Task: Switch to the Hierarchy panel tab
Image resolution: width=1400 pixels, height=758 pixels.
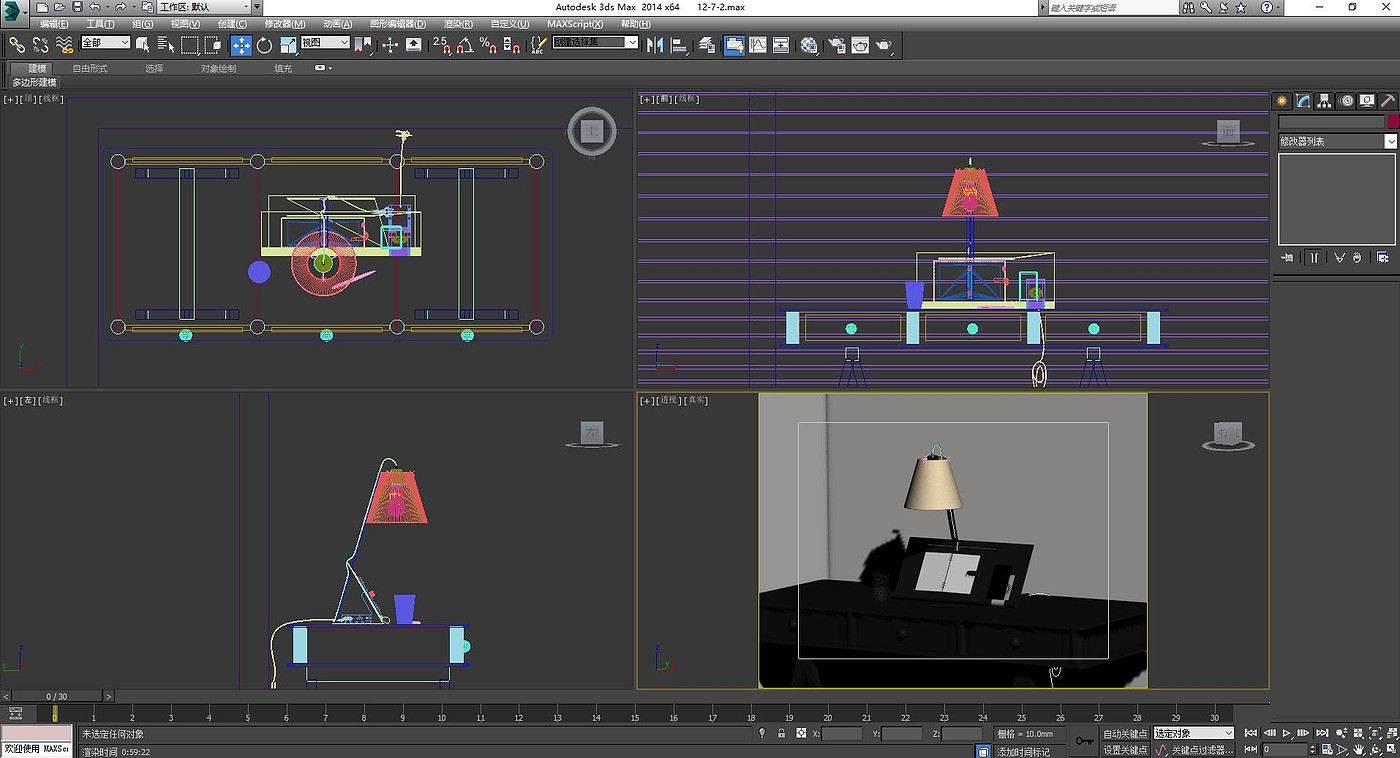Action: coord(1324,101)
